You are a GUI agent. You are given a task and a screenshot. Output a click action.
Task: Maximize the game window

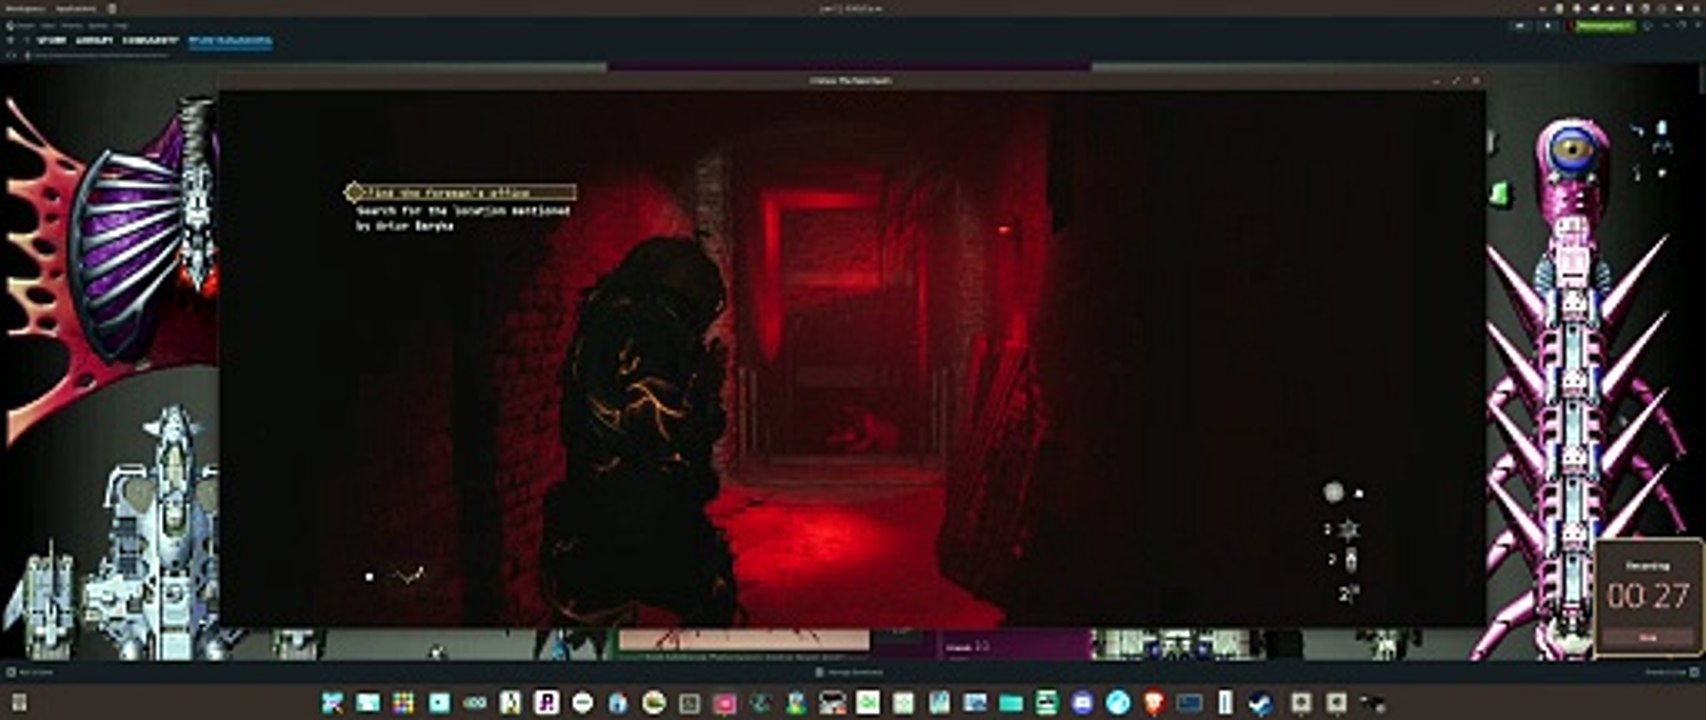[1456, 80]
